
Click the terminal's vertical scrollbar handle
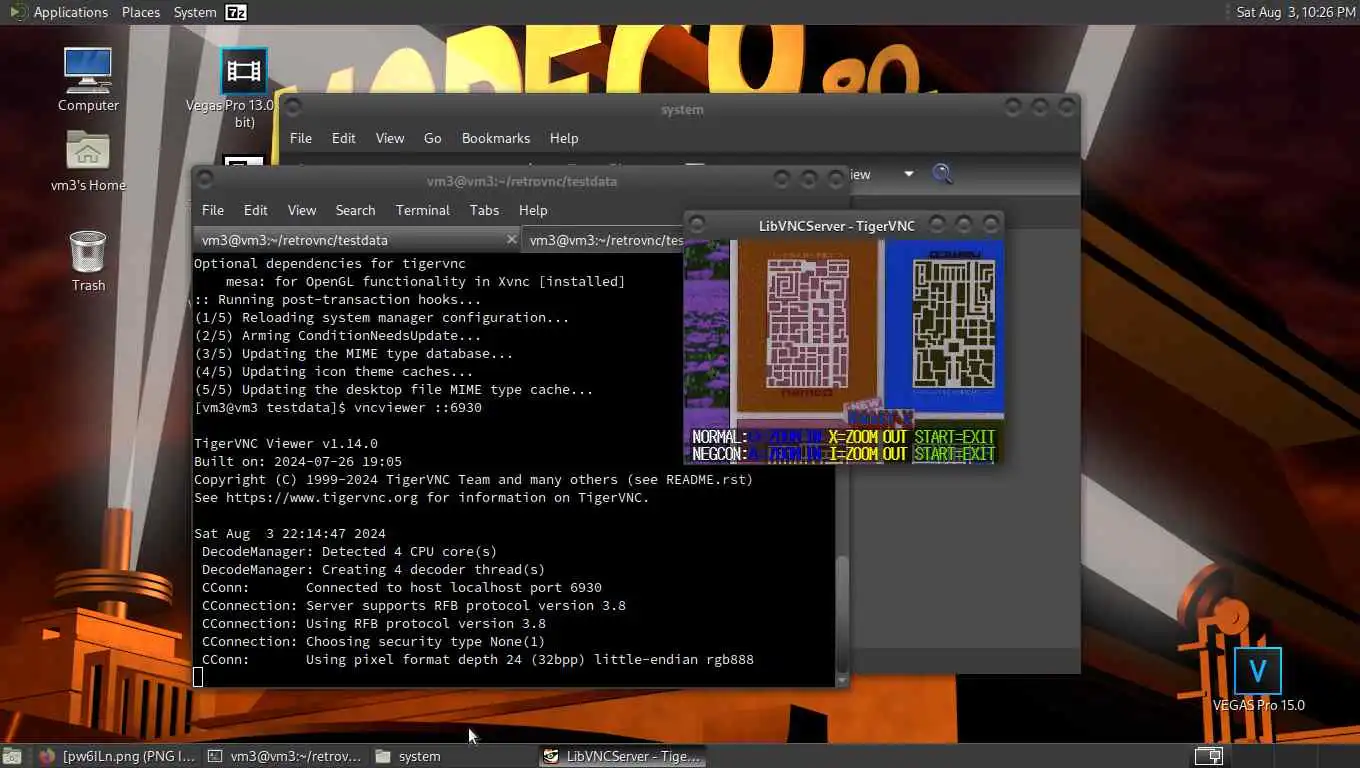tap(842, 613)
